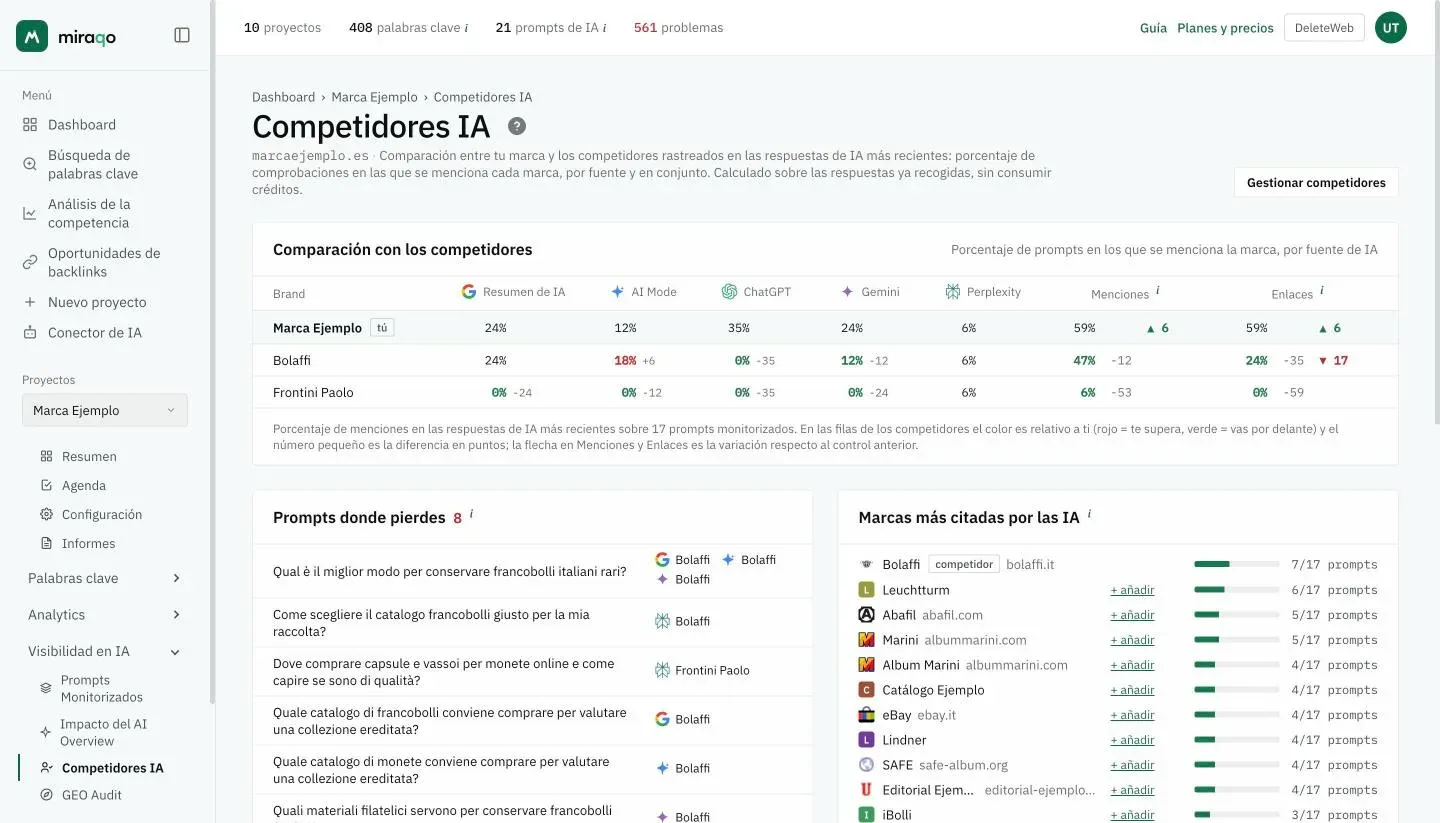Viewport: 1440px width, 823px height.
Task: Expand the Palabras clave section
Action: tap(104, 578)
